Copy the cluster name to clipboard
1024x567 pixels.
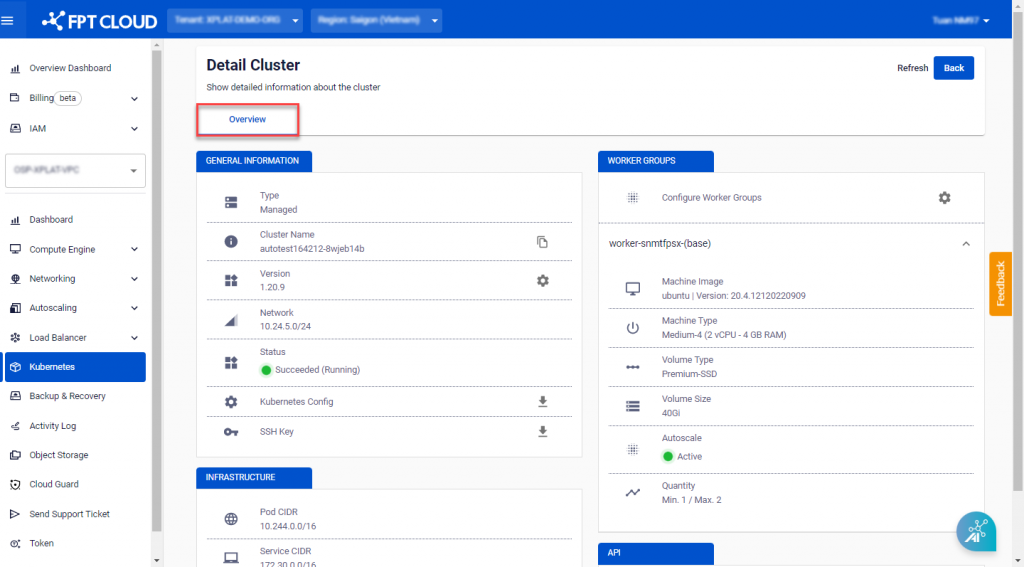[542, 242]
